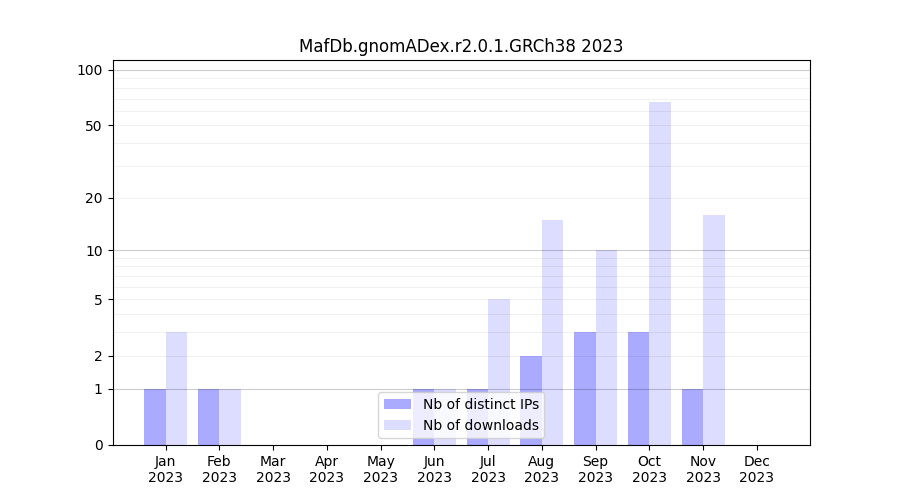Click the 'Mar 2023' x-axis label

pos(273,469)
